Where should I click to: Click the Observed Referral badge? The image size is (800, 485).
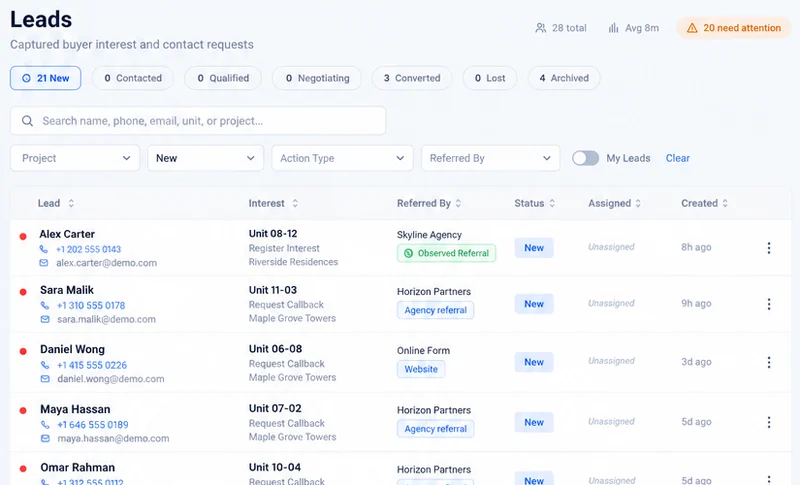click(446, 253)
